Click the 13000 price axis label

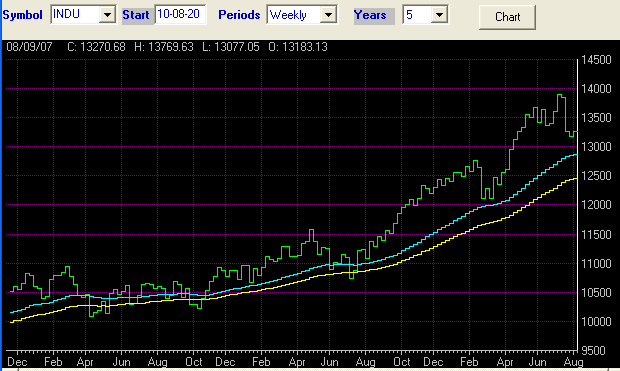pyautogui.click(x=596, y=147)
